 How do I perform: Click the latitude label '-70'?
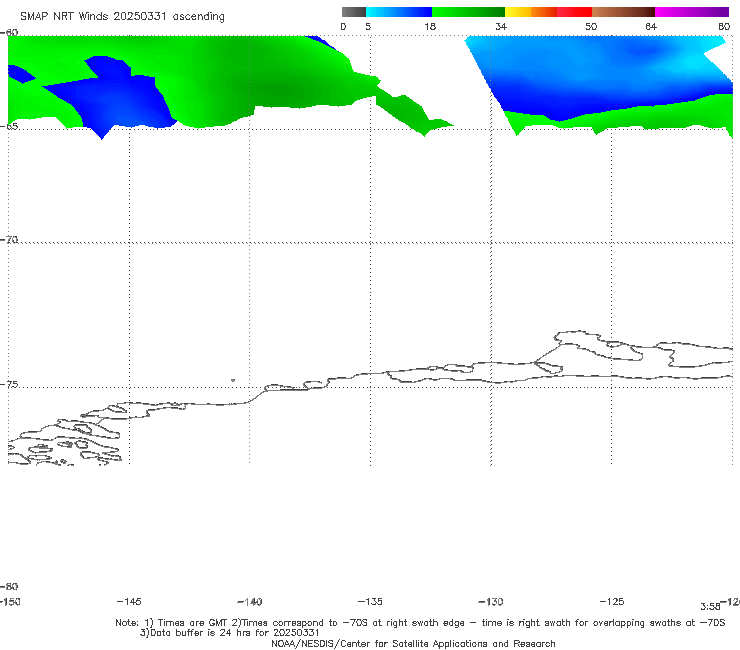[9, 240]
